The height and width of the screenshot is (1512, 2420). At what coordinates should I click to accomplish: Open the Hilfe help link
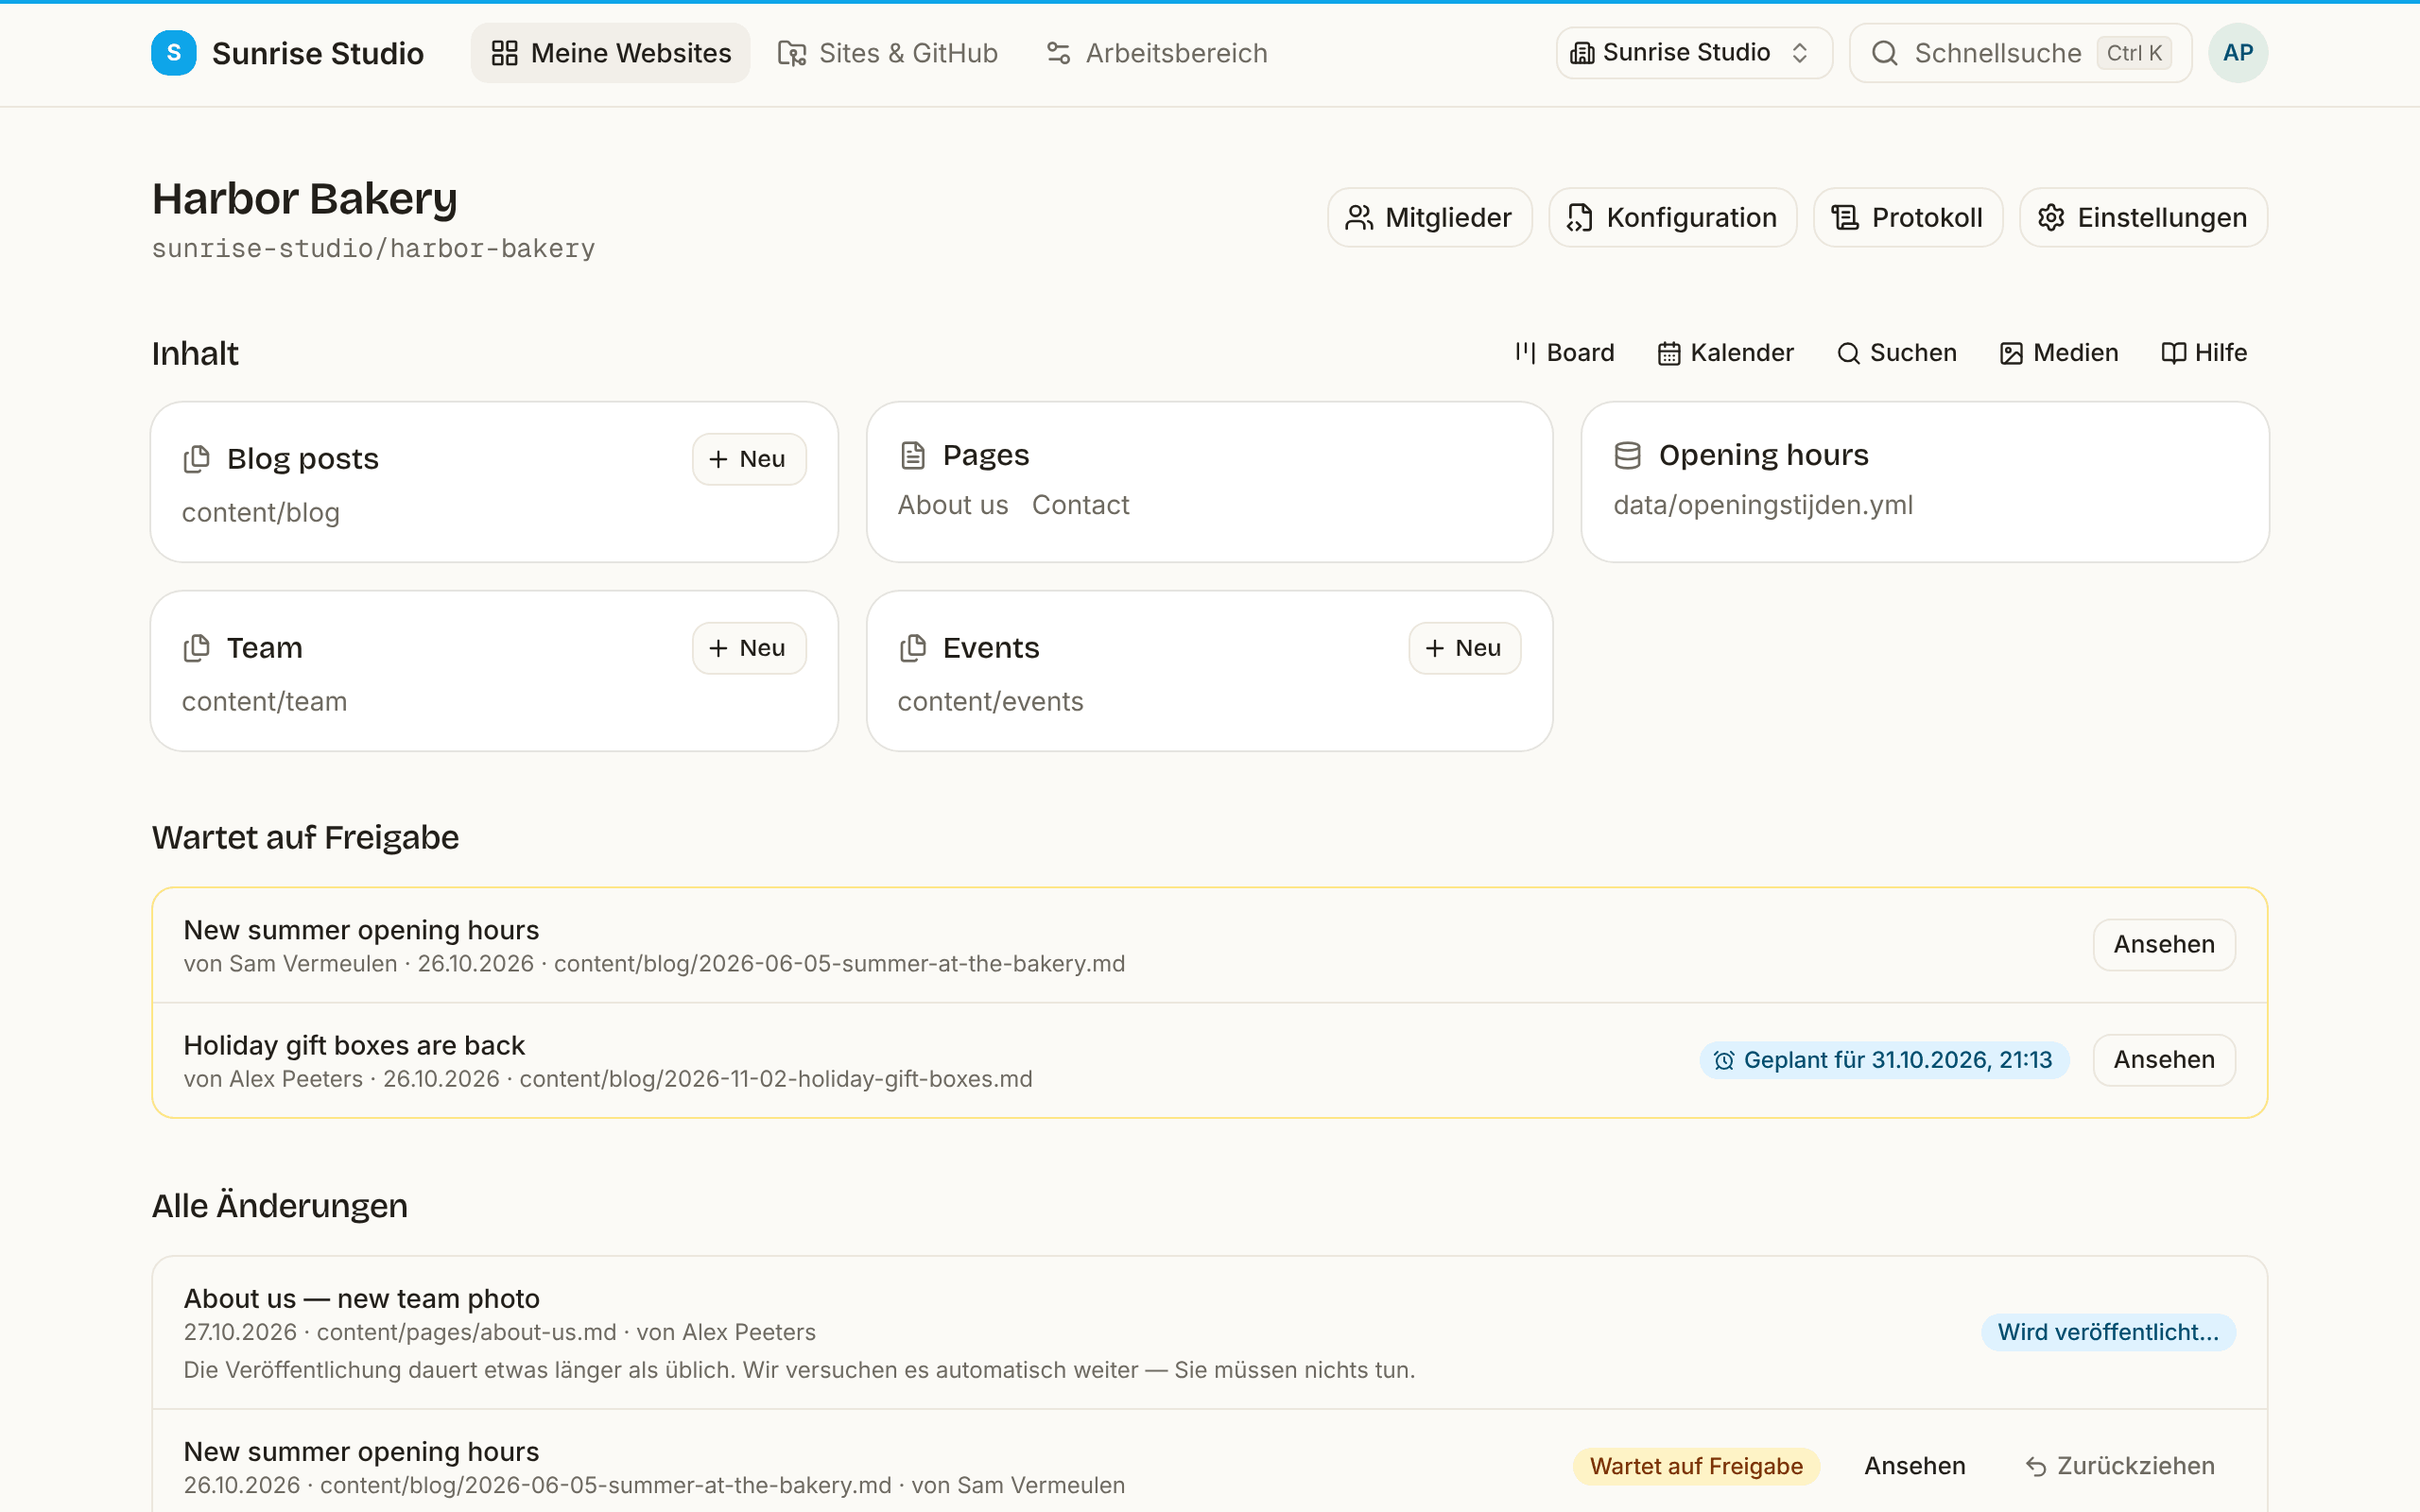(x=2204, y=353)
